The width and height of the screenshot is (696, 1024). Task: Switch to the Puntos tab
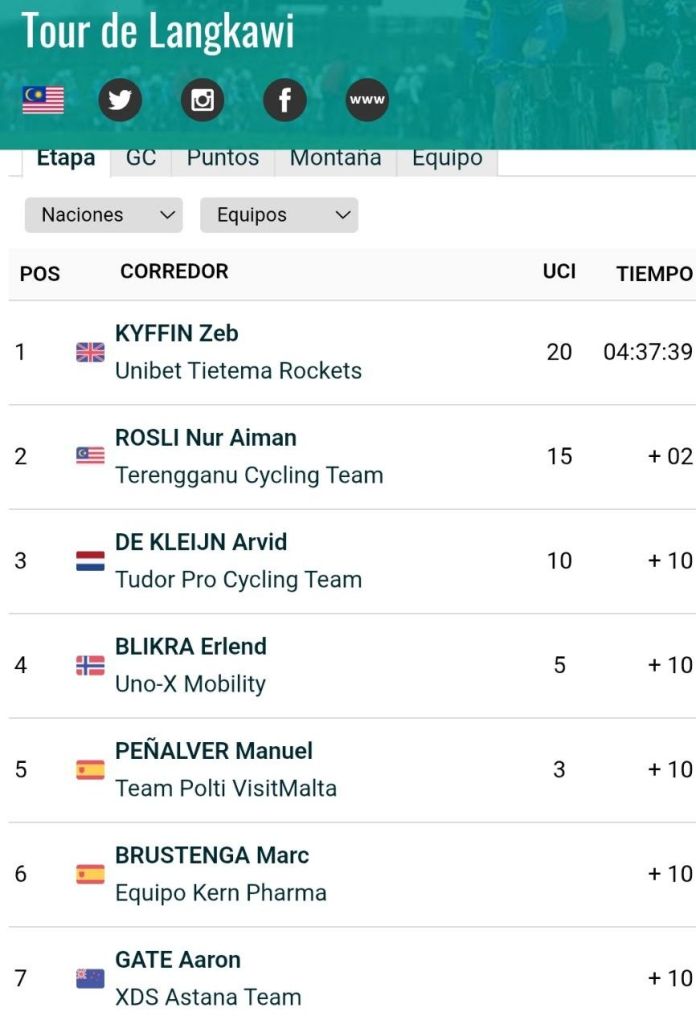click(x=223, y=159)
